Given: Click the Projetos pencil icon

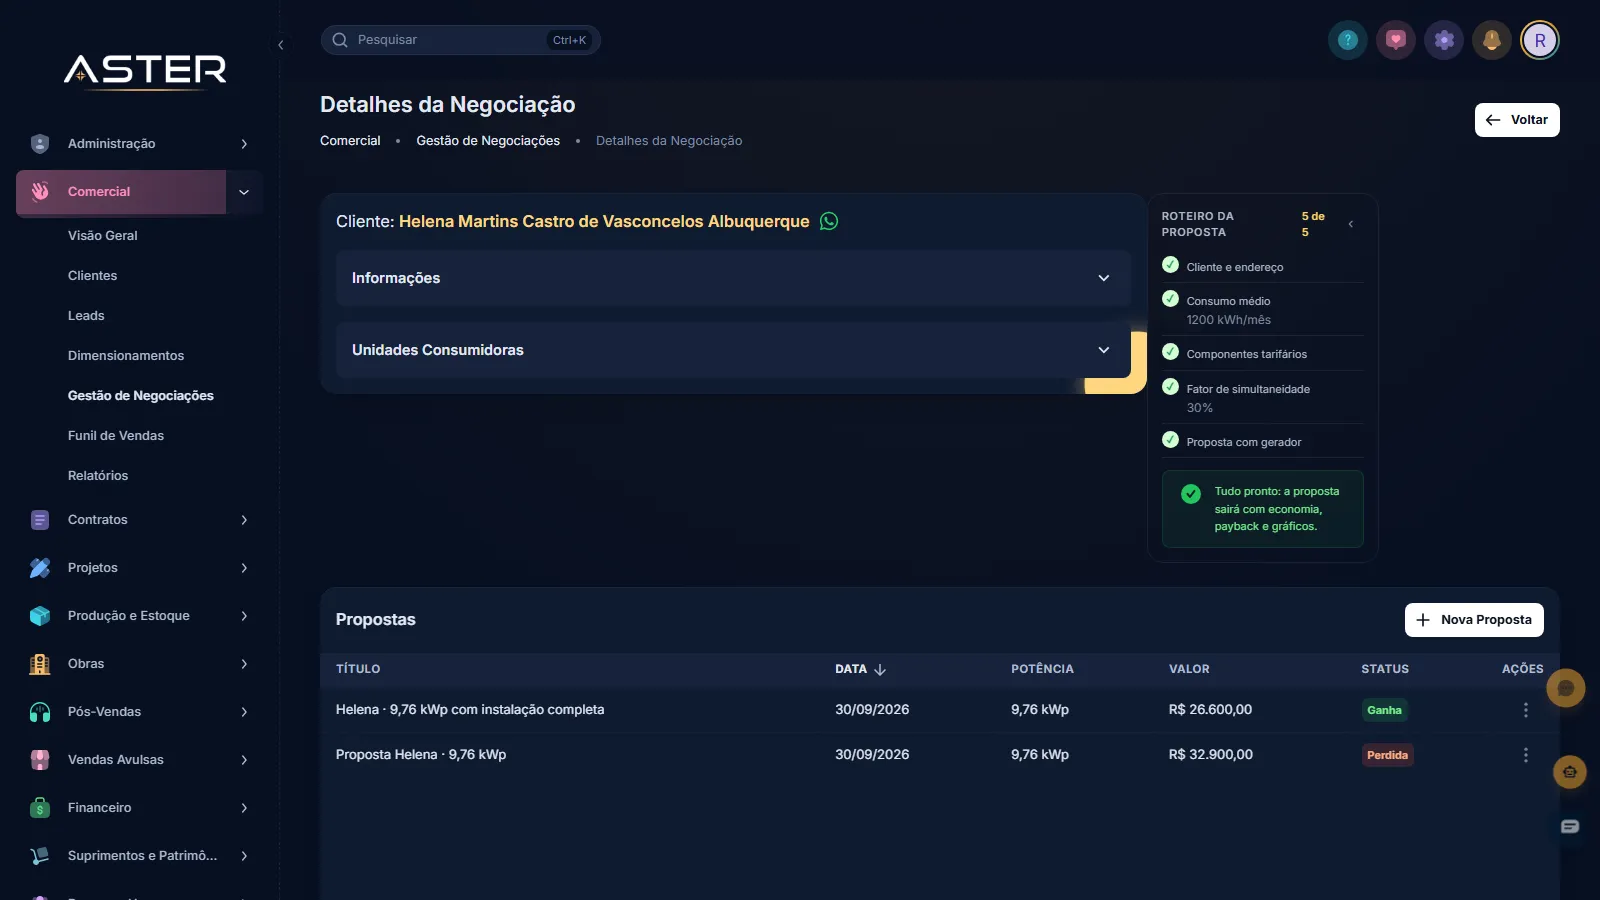Looking at the screenshot, I should (40, 568).
